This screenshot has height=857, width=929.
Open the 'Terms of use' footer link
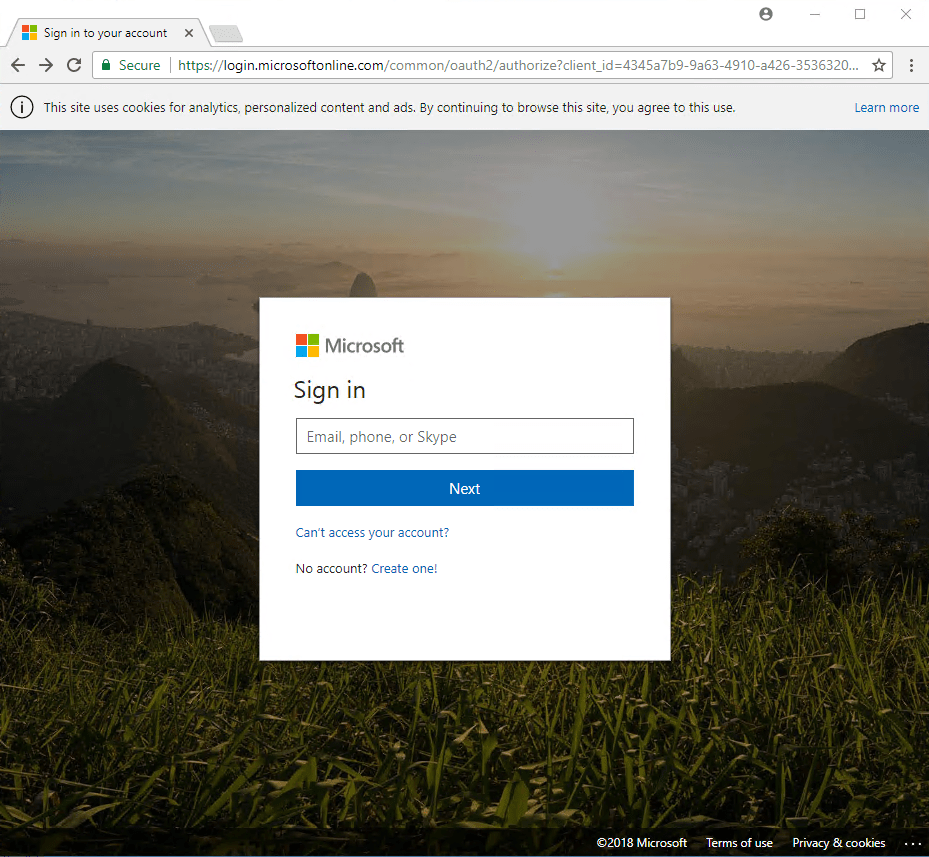(739, 843)
